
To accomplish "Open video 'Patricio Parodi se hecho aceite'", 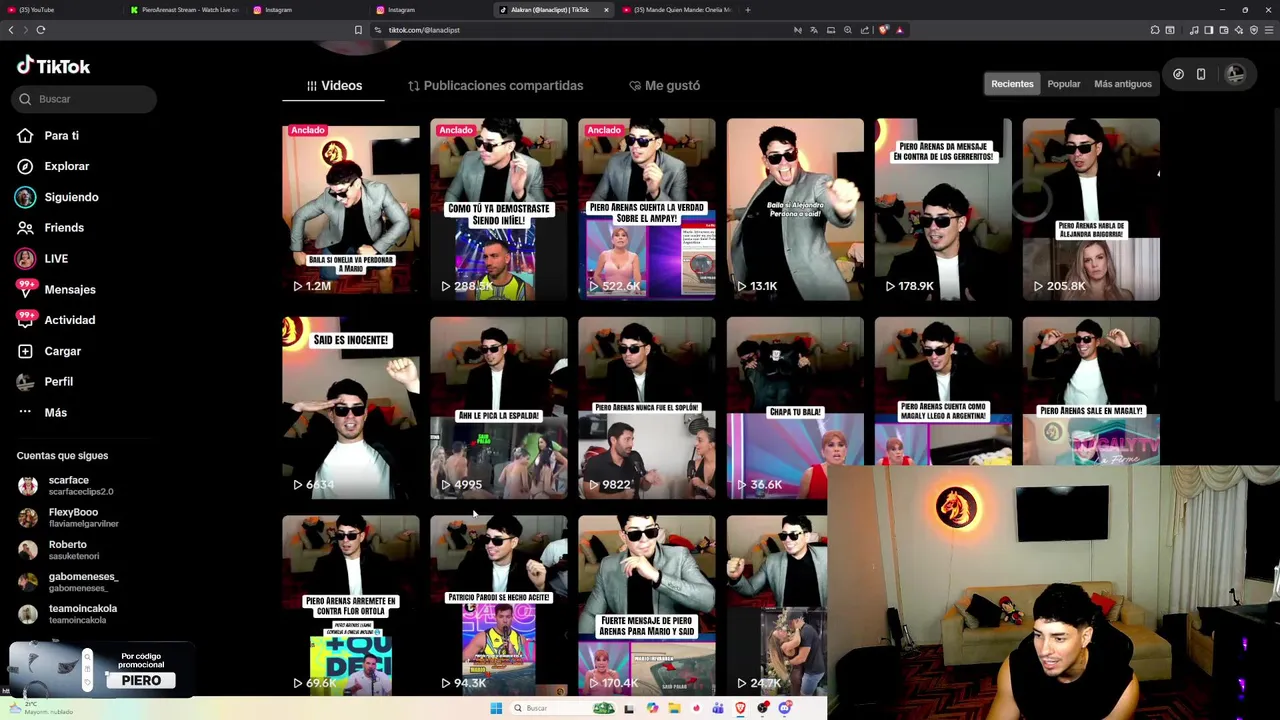I will click(x=498, y=605).
